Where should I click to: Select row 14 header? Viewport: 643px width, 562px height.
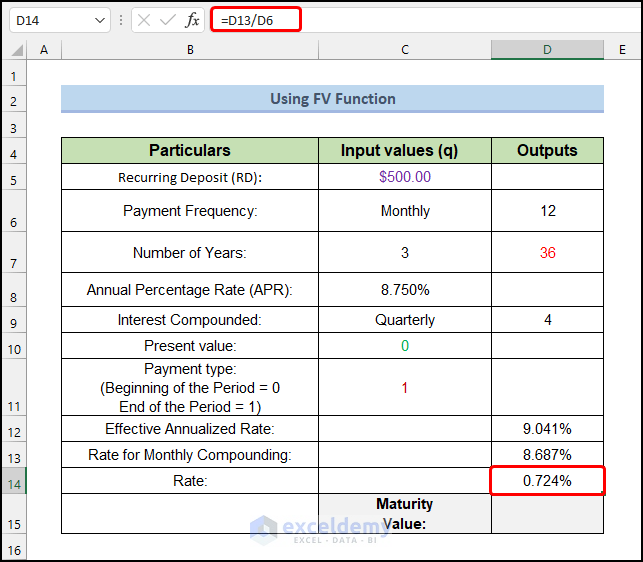(x=14, y=481)
